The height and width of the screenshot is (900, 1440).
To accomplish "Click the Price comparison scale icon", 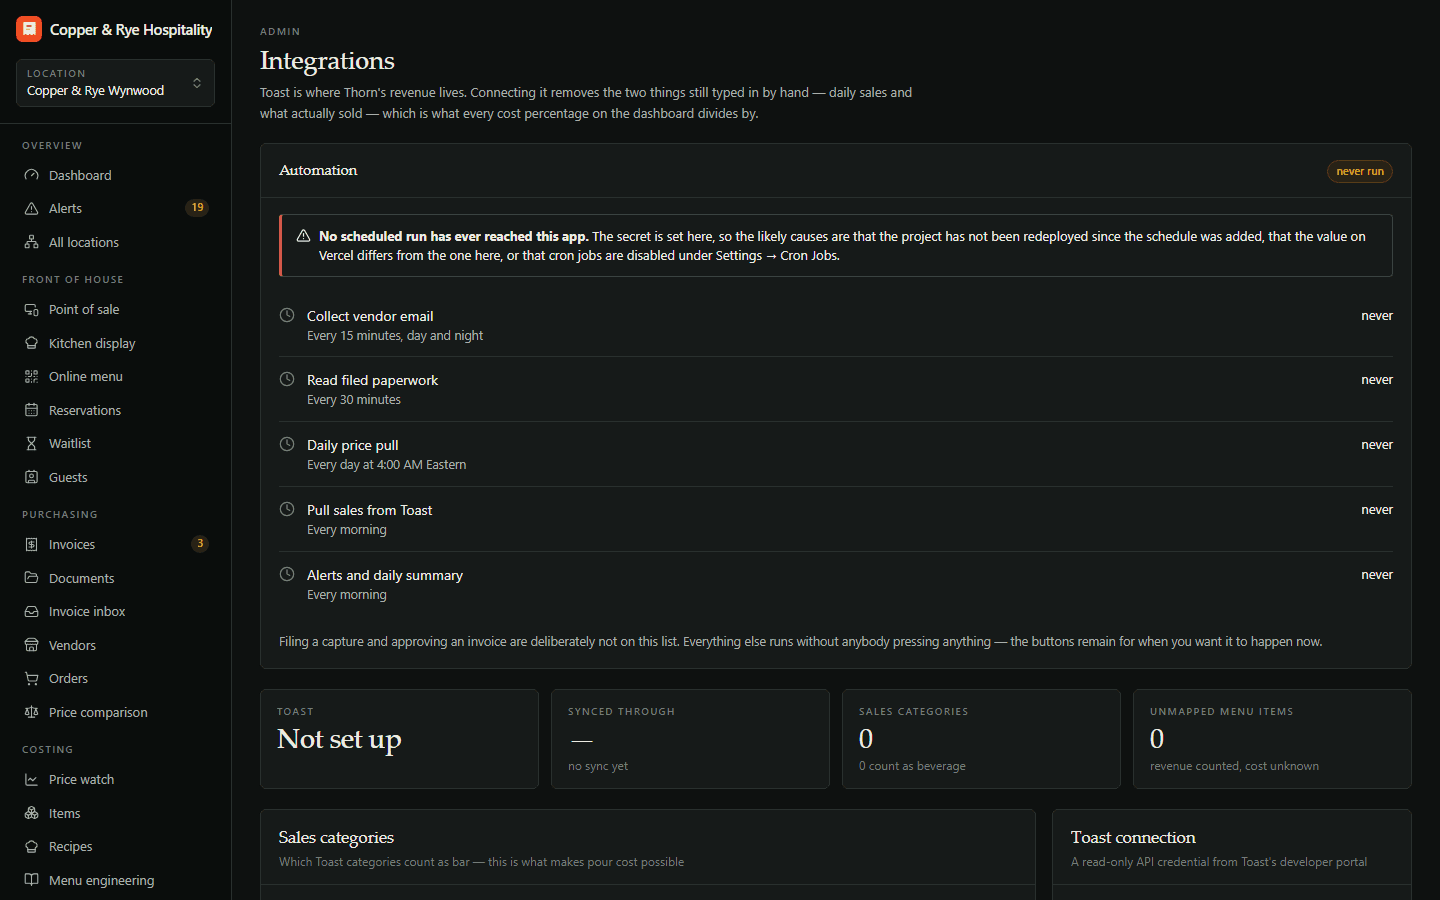I will [31, 712].
